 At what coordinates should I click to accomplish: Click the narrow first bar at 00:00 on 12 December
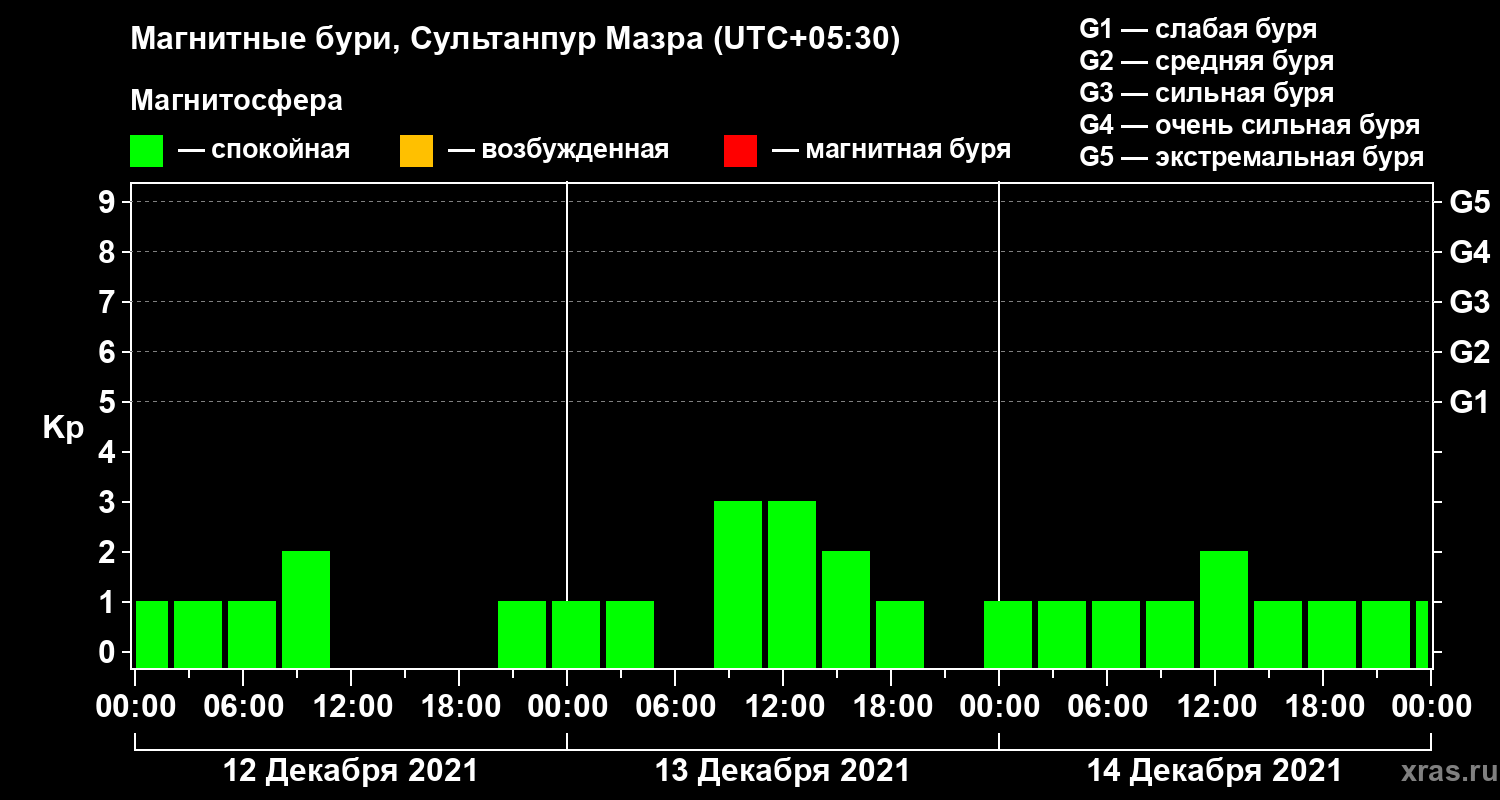(x=152, y=634)
